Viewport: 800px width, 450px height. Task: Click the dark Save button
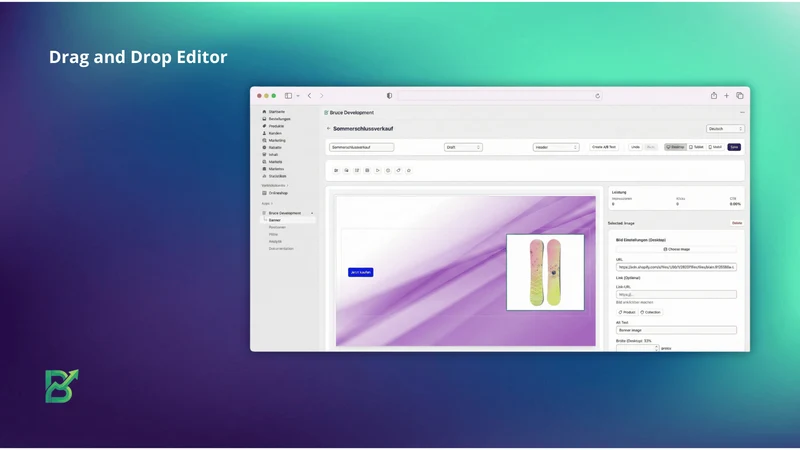(x=734, y=147)
